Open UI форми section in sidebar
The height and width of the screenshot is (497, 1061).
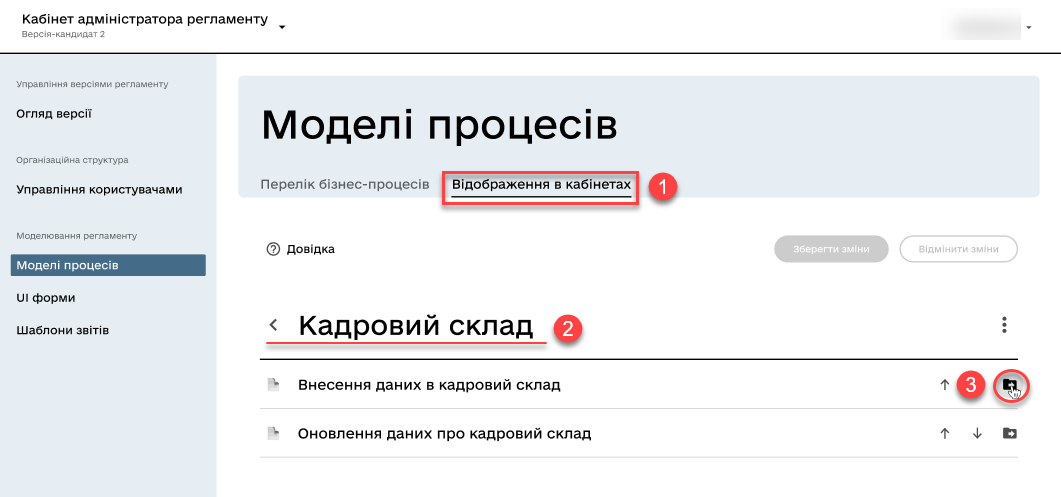click(46, 298)
